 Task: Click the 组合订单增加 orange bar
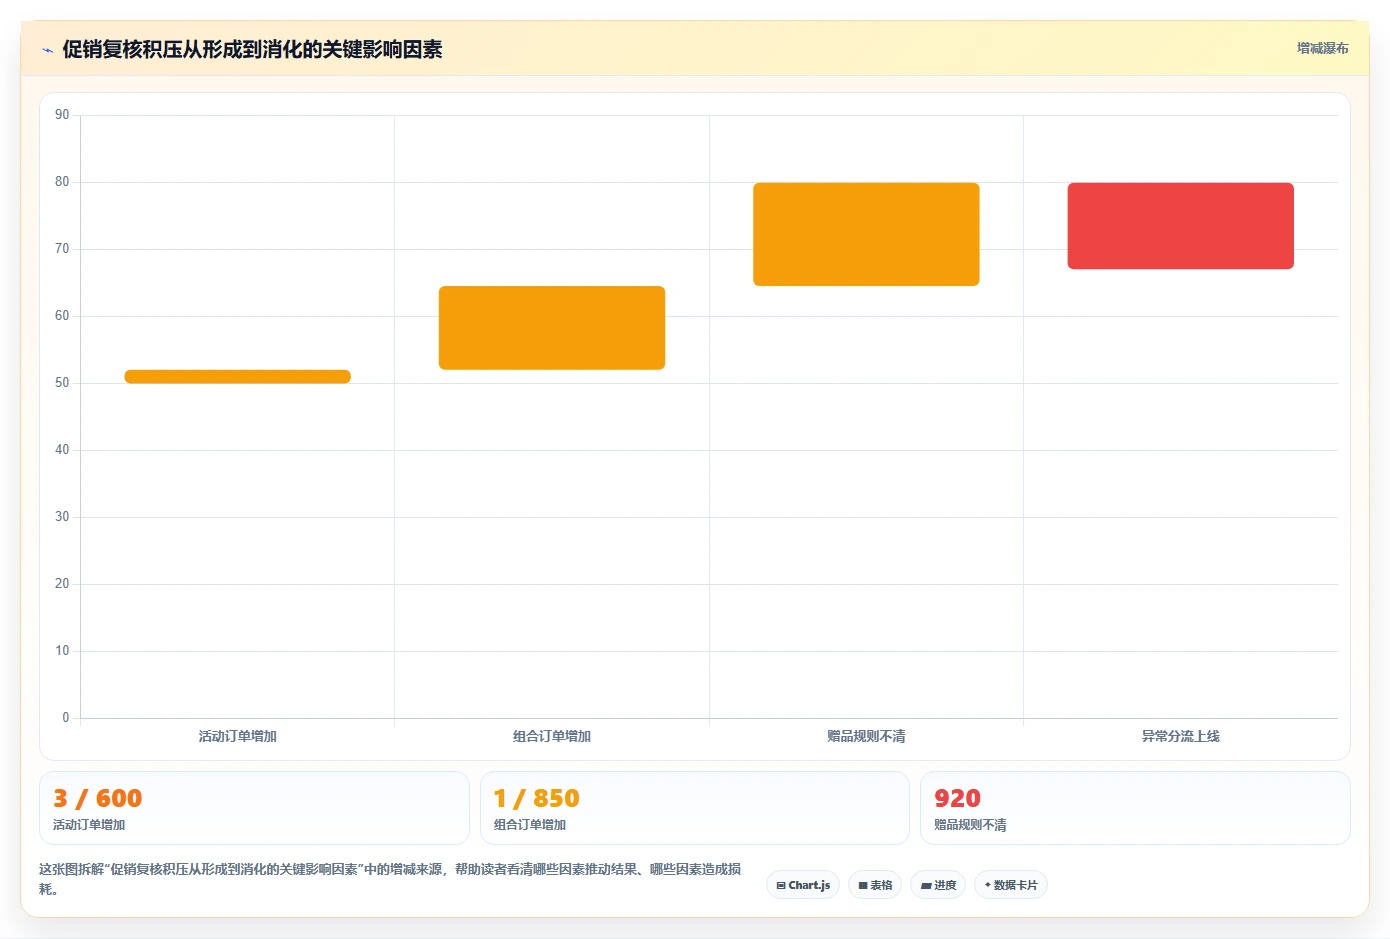(552, 328)
